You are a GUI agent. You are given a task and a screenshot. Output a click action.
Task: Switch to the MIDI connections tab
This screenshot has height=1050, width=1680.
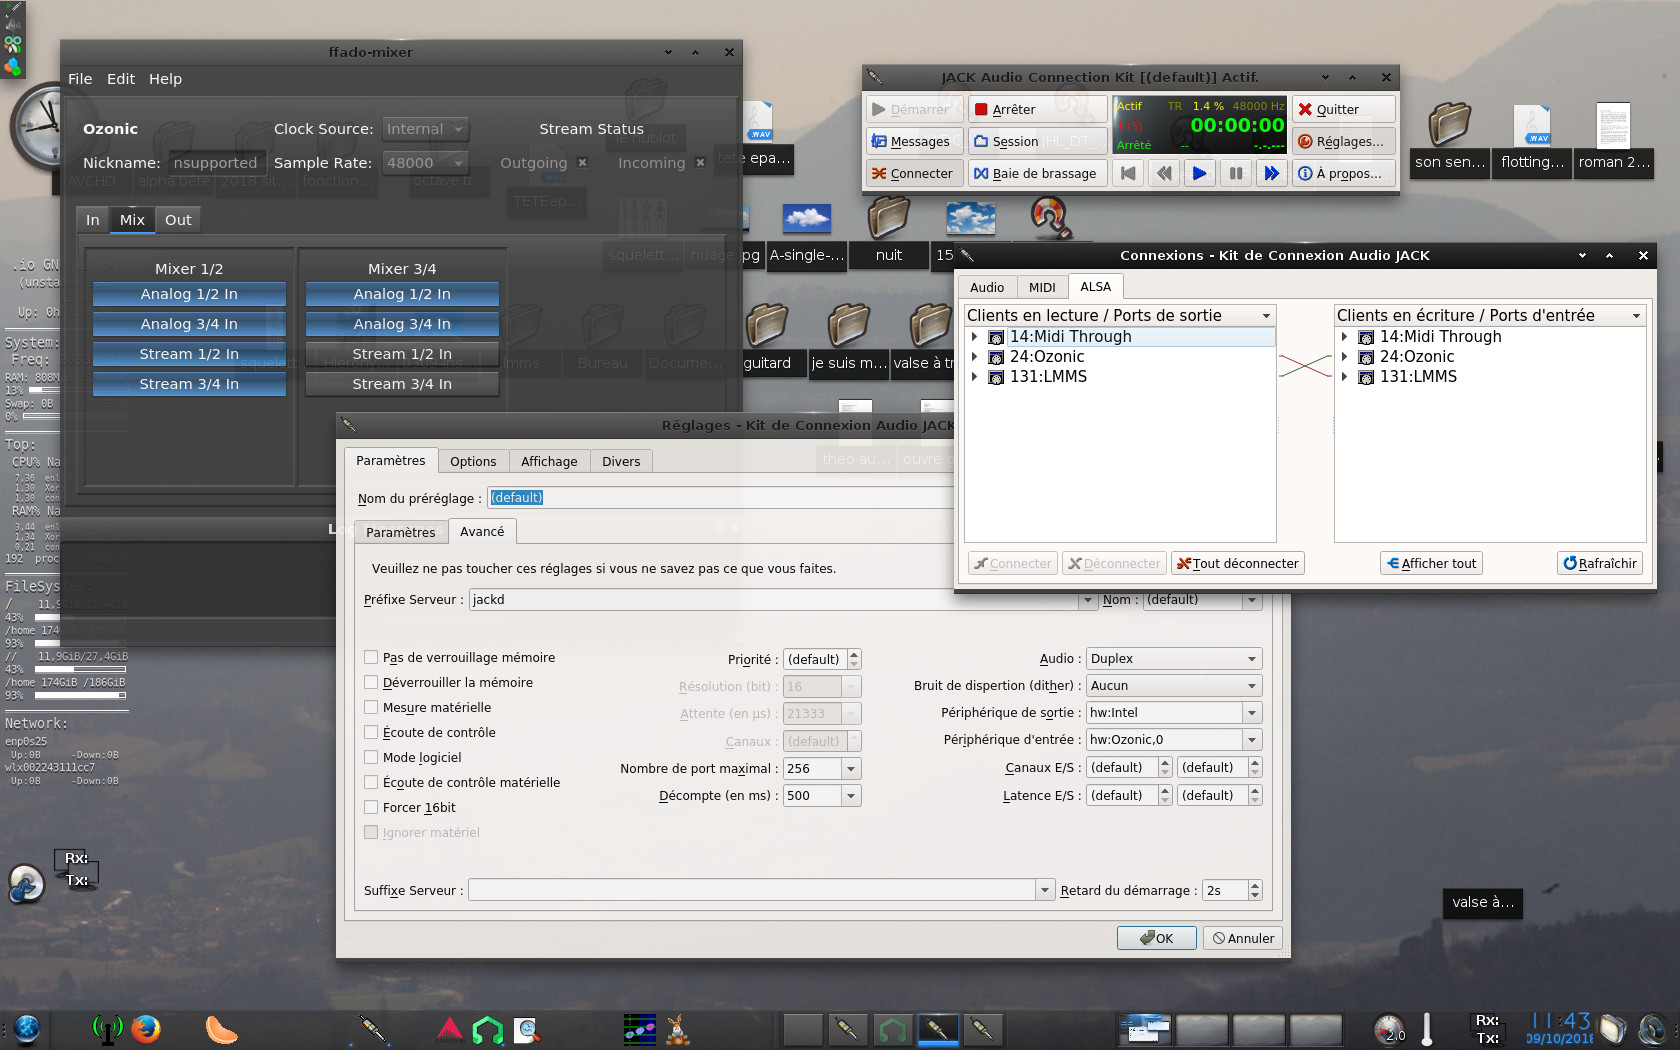point(1042,287)
